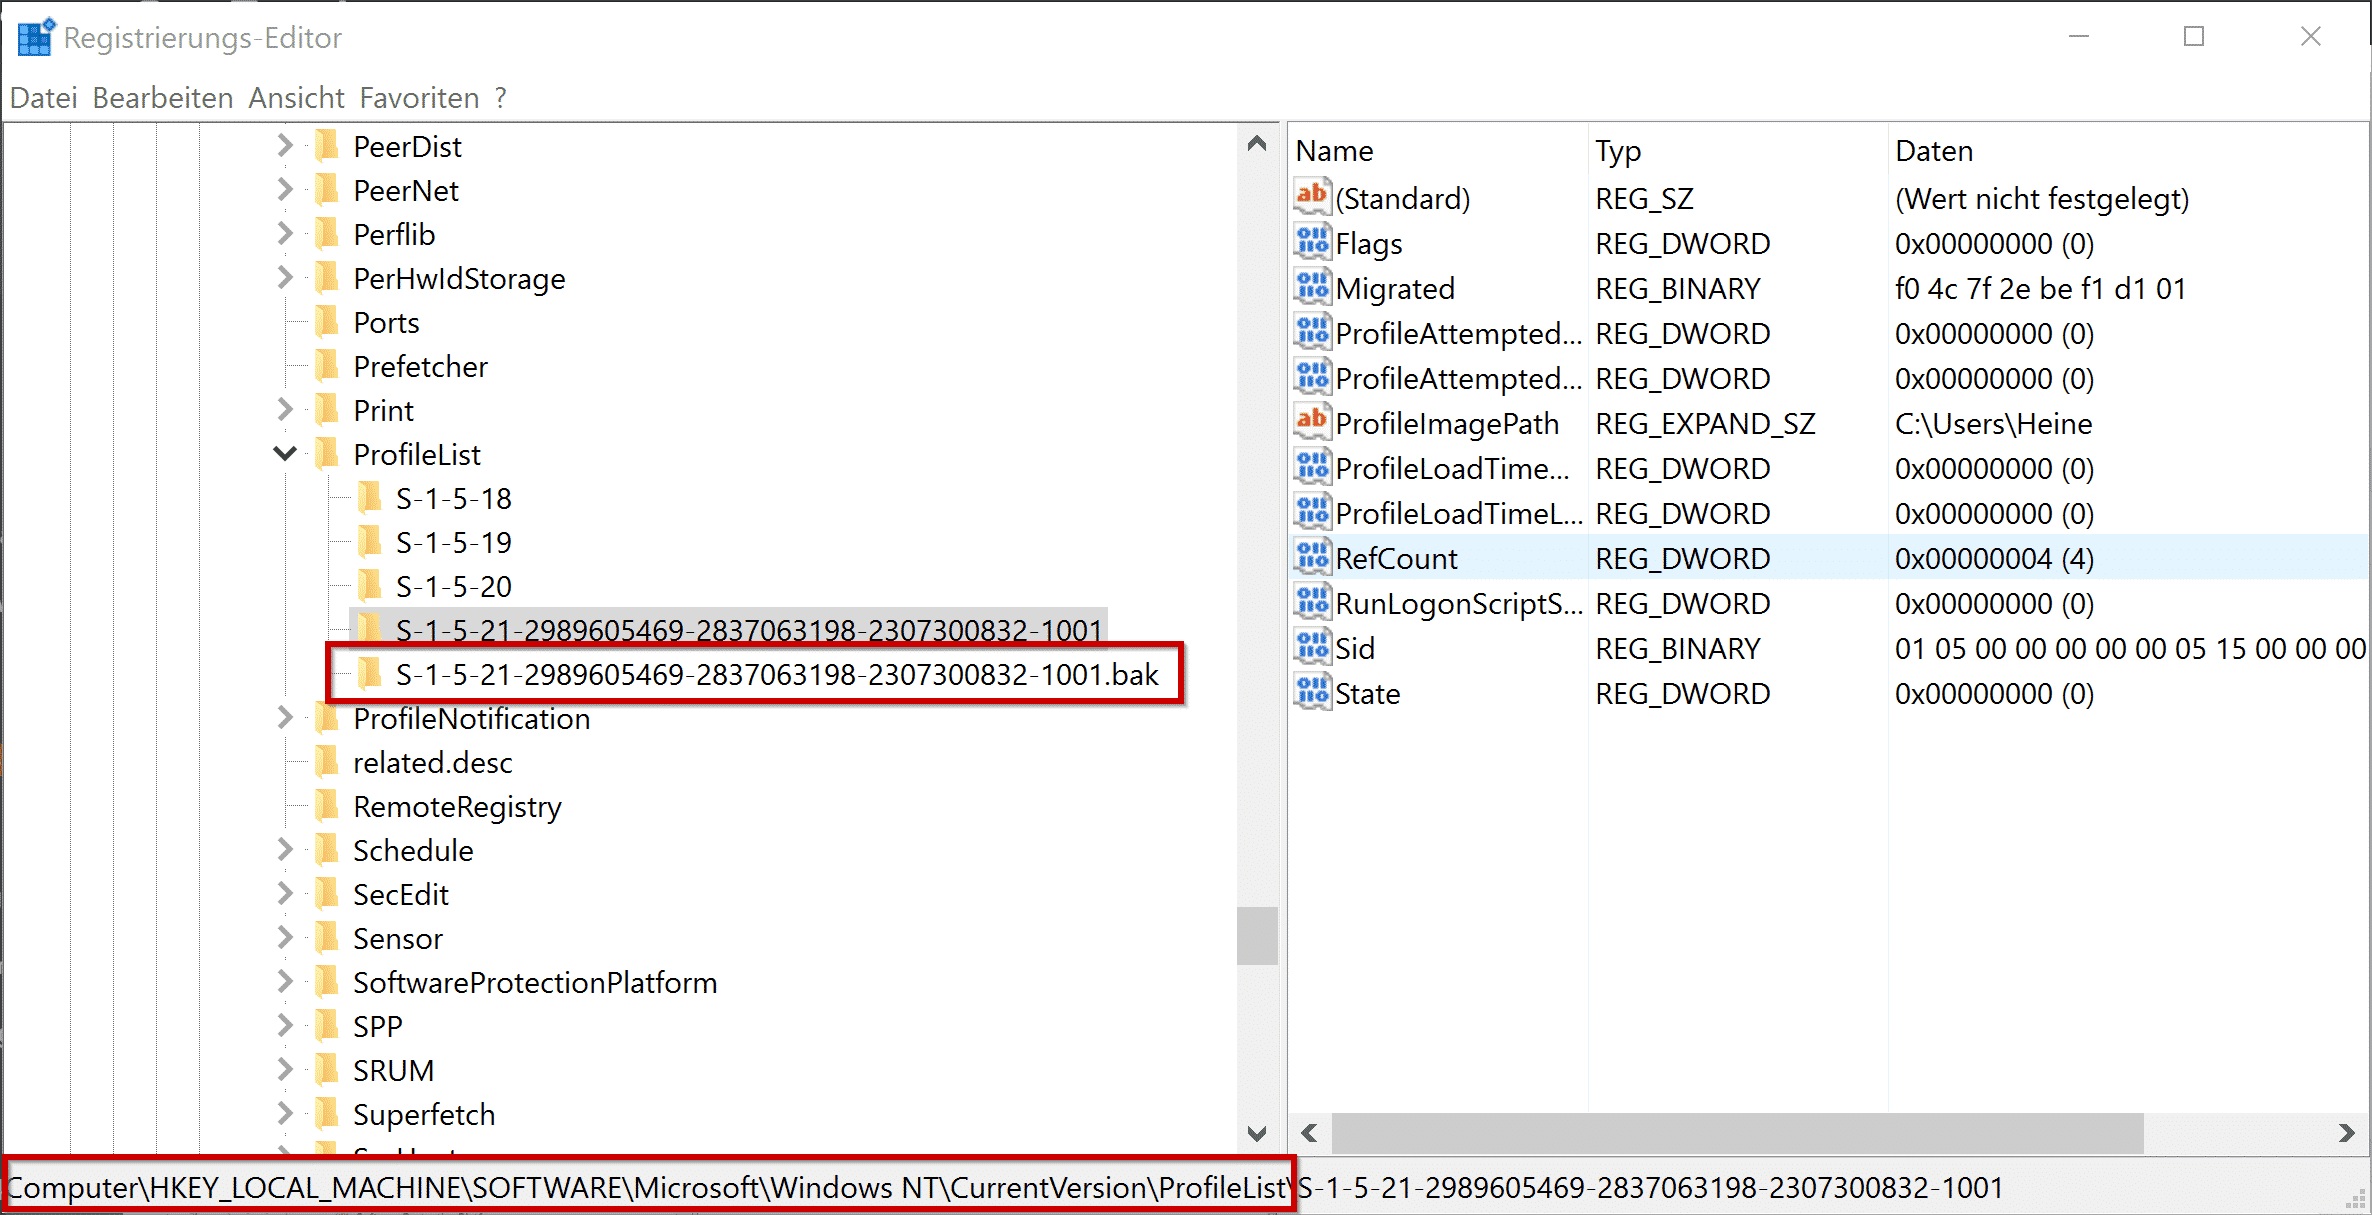Expand the PeerNet key
The height and width of the screenshot is (1215, 2372).
tap(285, 190)
